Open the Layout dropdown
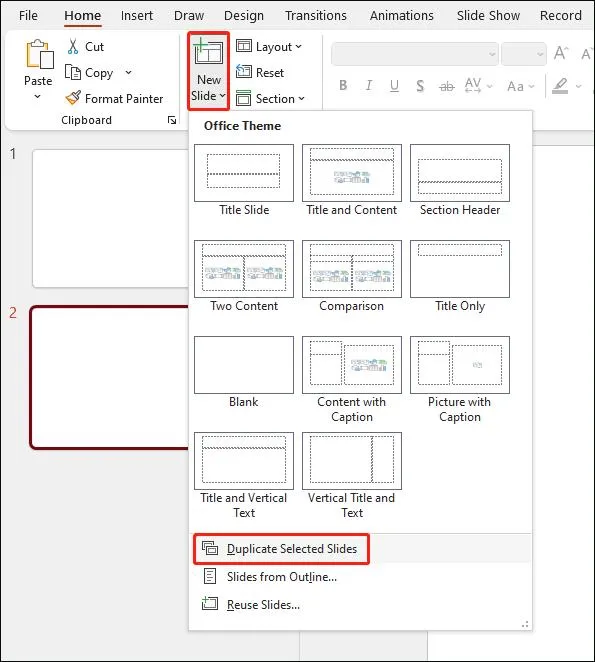Screen dimensions: 595x662 coord(269,46)
